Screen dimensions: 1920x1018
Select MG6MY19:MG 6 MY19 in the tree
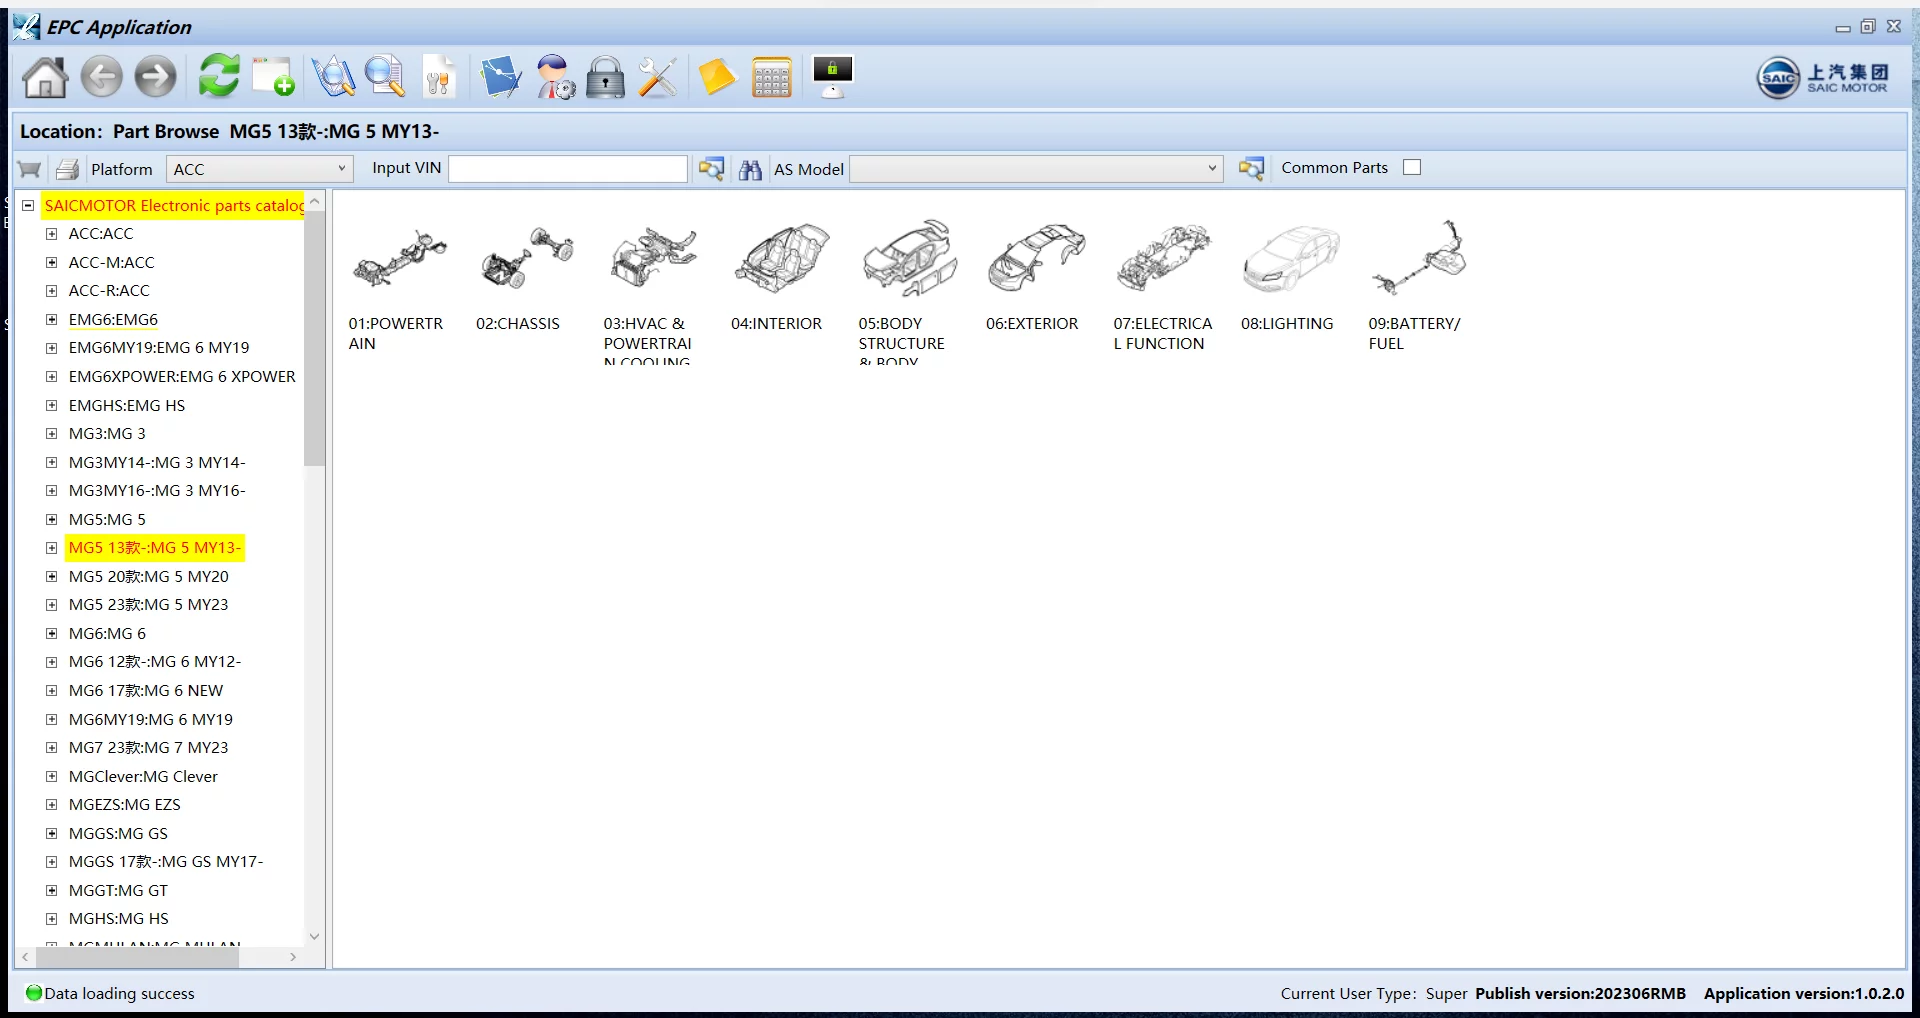pos(150,720)
